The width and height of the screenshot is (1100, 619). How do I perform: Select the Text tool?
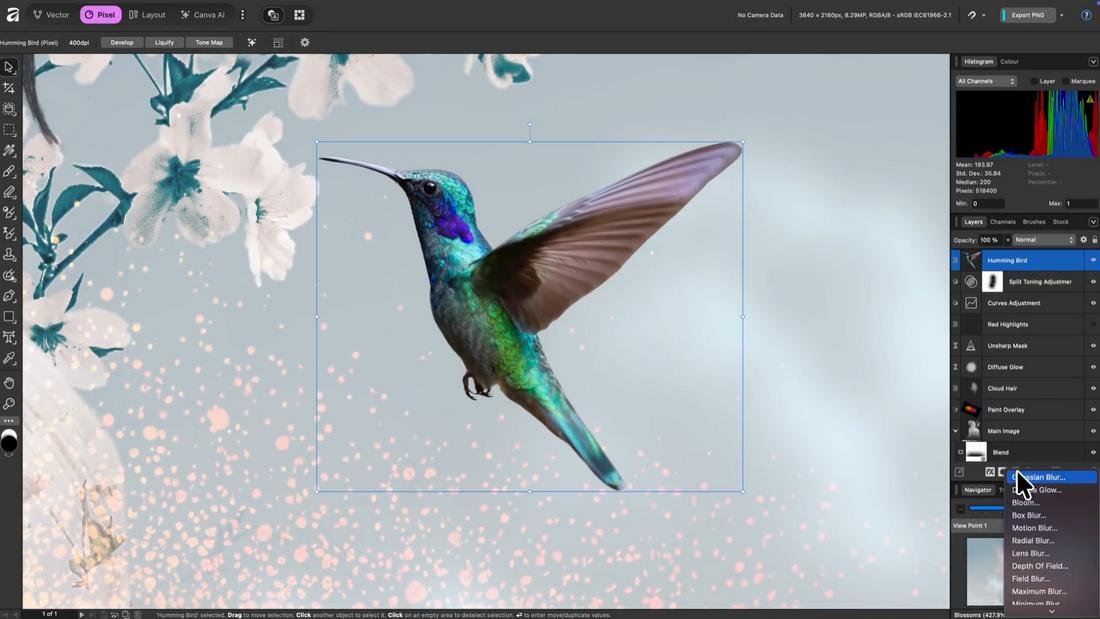coord(9,337)
